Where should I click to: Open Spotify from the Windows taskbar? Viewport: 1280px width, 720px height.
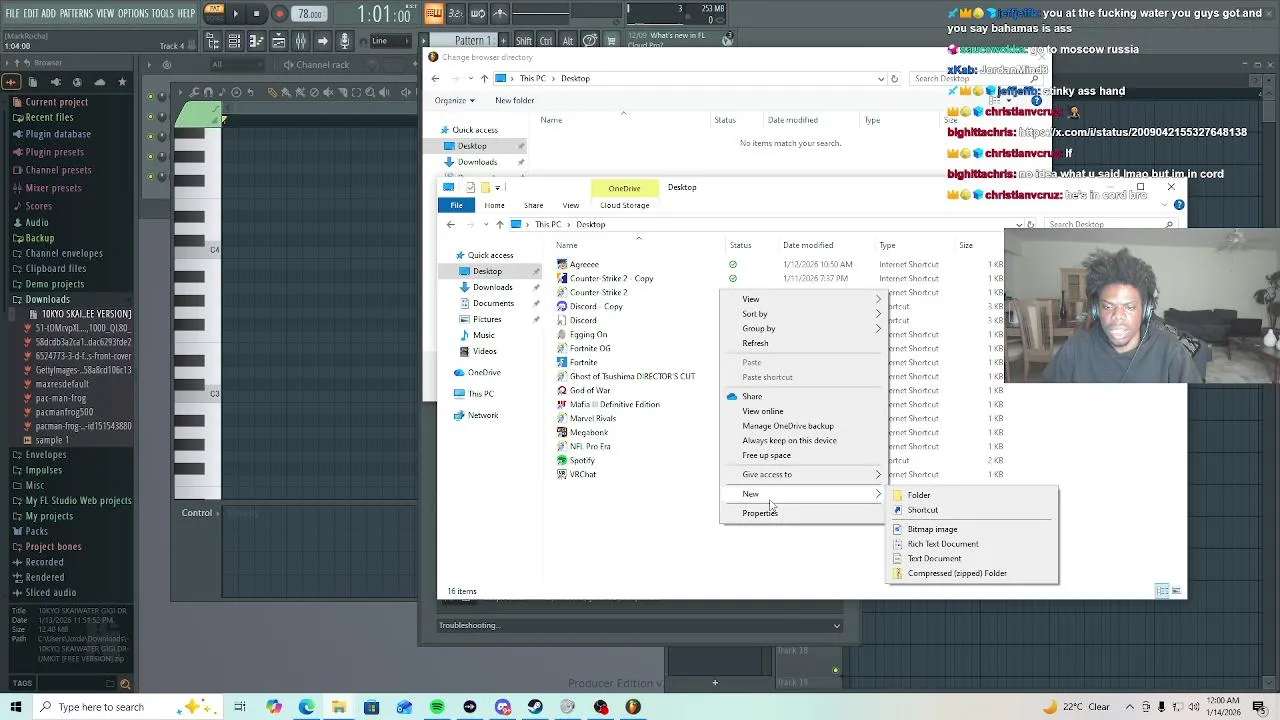pyautogui.click(x=437, y=707)
